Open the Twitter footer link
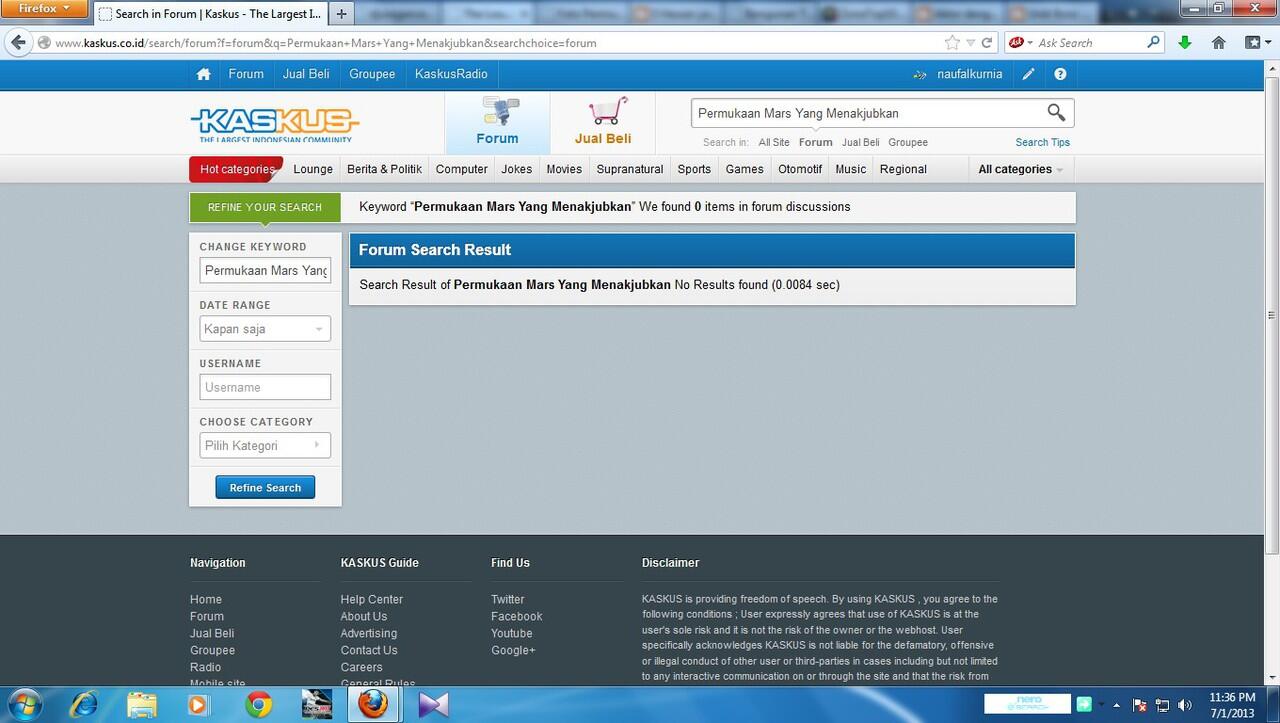This screenshot has width=1280, height=723. coord(507,599)
